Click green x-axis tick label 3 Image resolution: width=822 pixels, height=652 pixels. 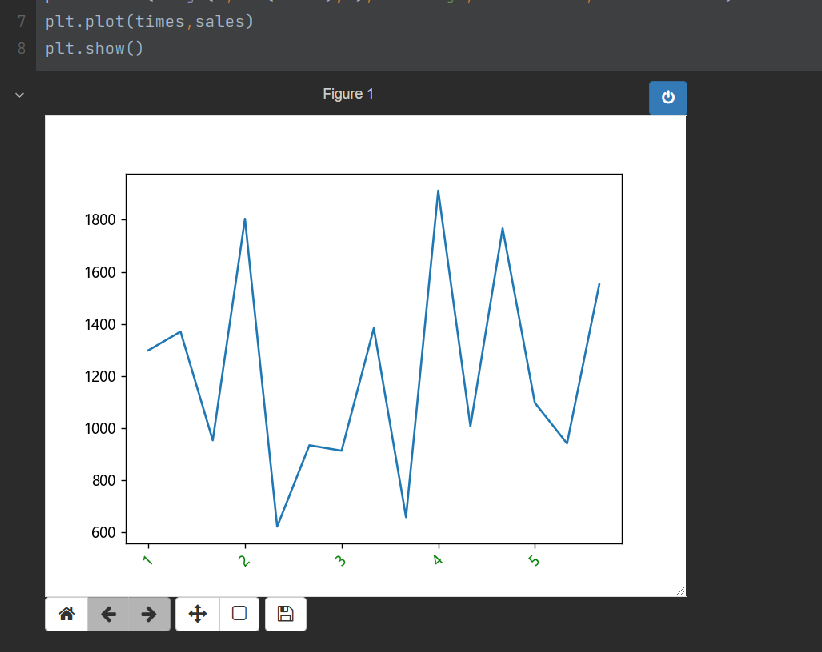click(340, 561)
